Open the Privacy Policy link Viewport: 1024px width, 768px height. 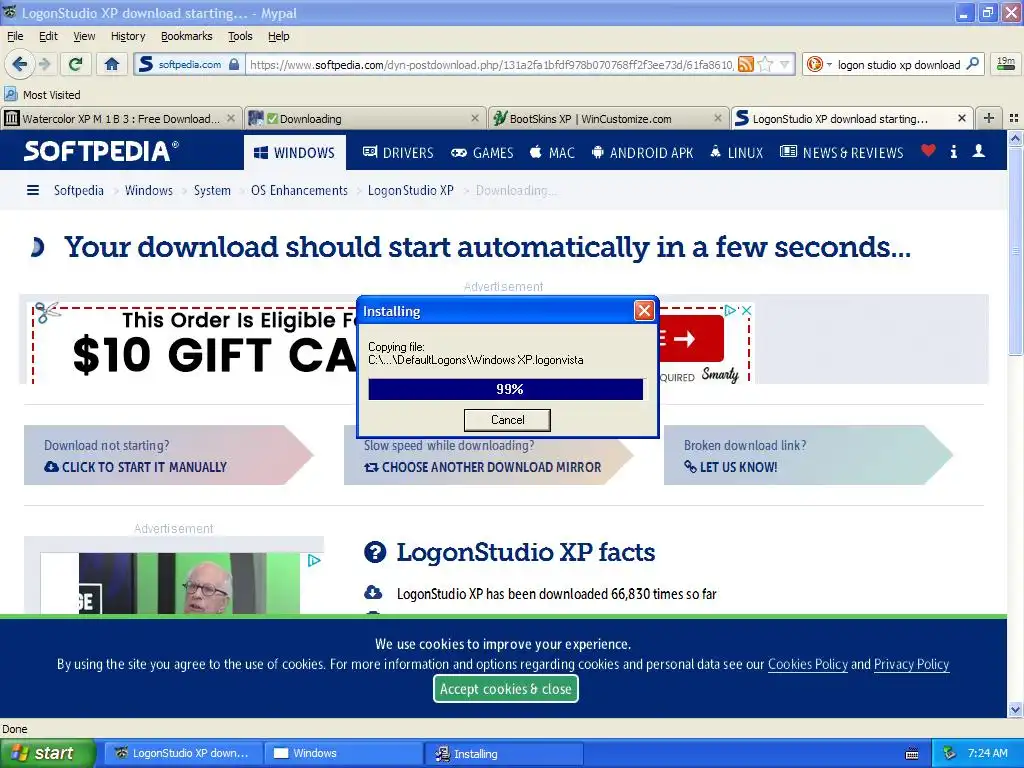(911, 664)
